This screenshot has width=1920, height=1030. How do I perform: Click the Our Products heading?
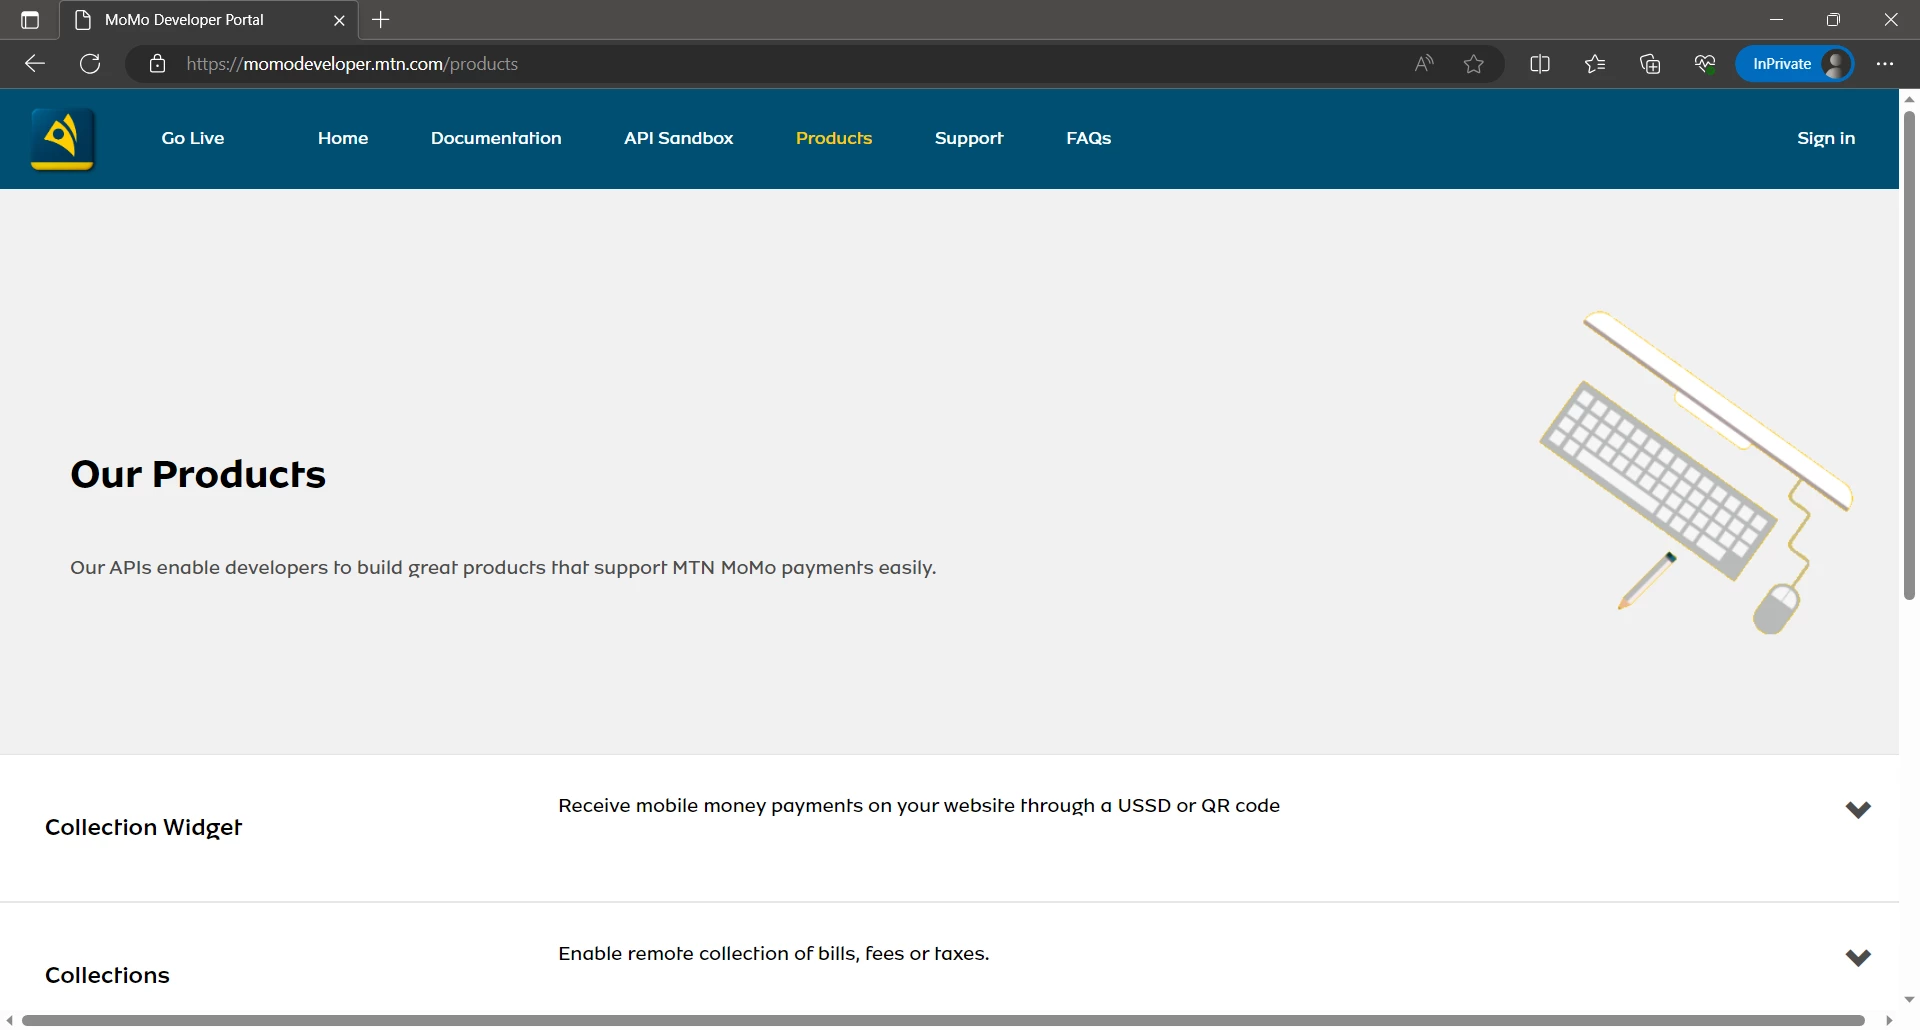click(198, 474)
